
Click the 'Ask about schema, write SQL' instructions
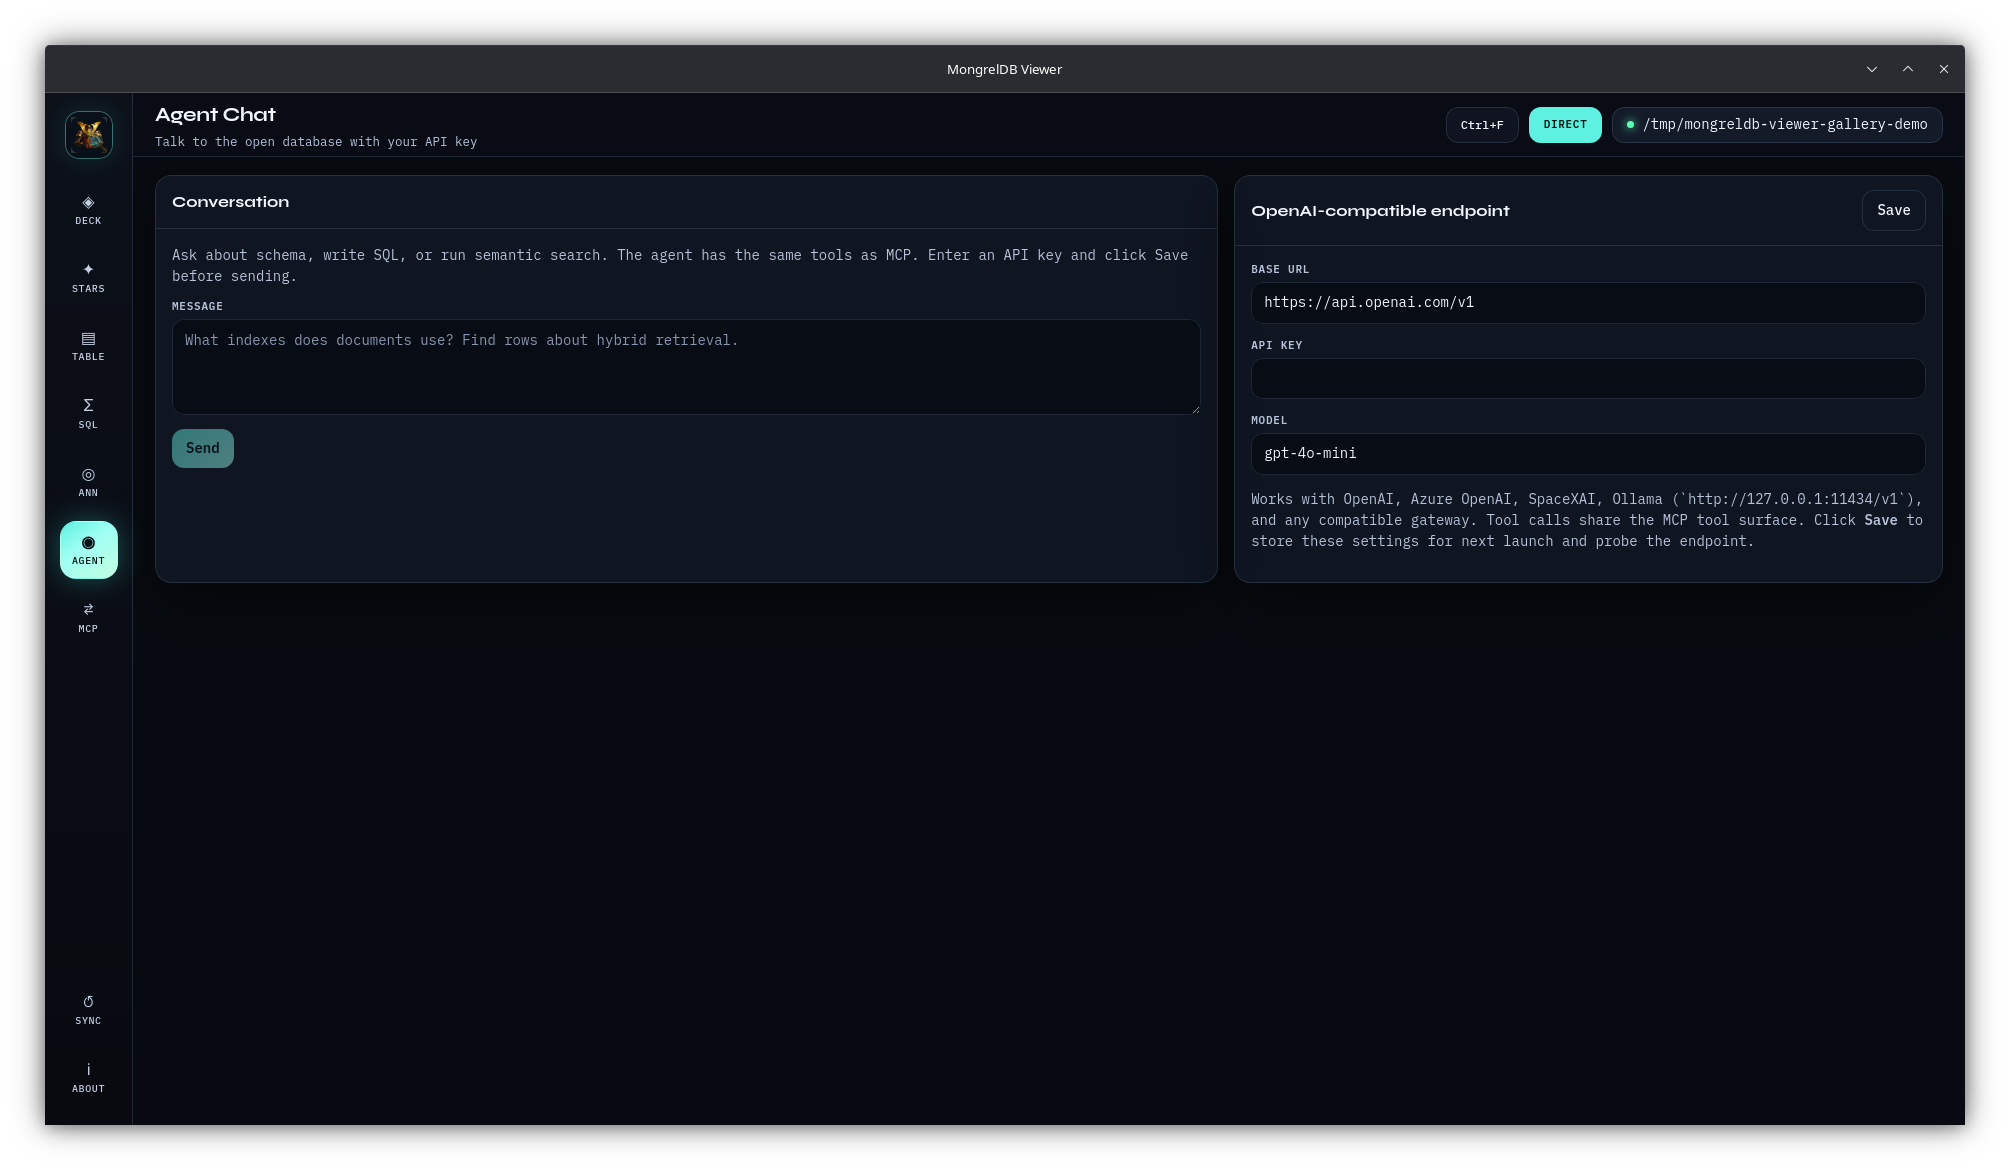point(680,266)
